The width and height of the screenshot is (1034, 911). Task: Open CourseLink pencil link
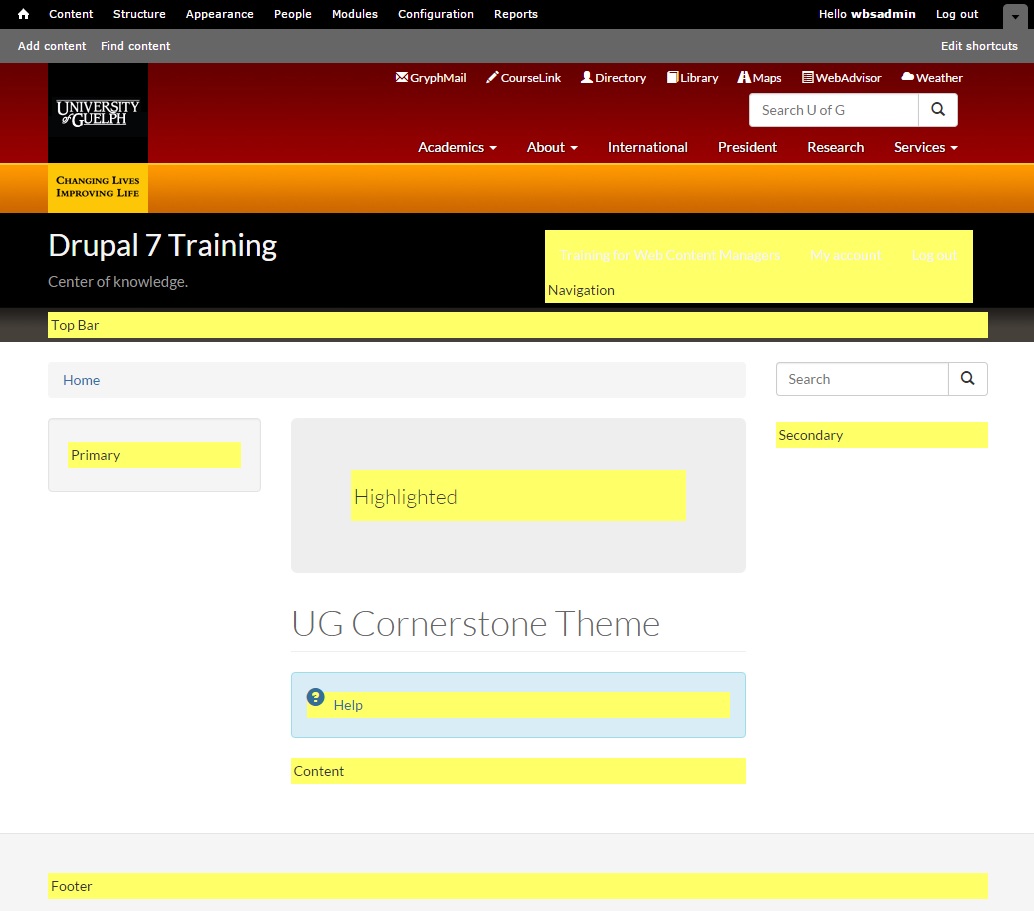click(524, 78)
